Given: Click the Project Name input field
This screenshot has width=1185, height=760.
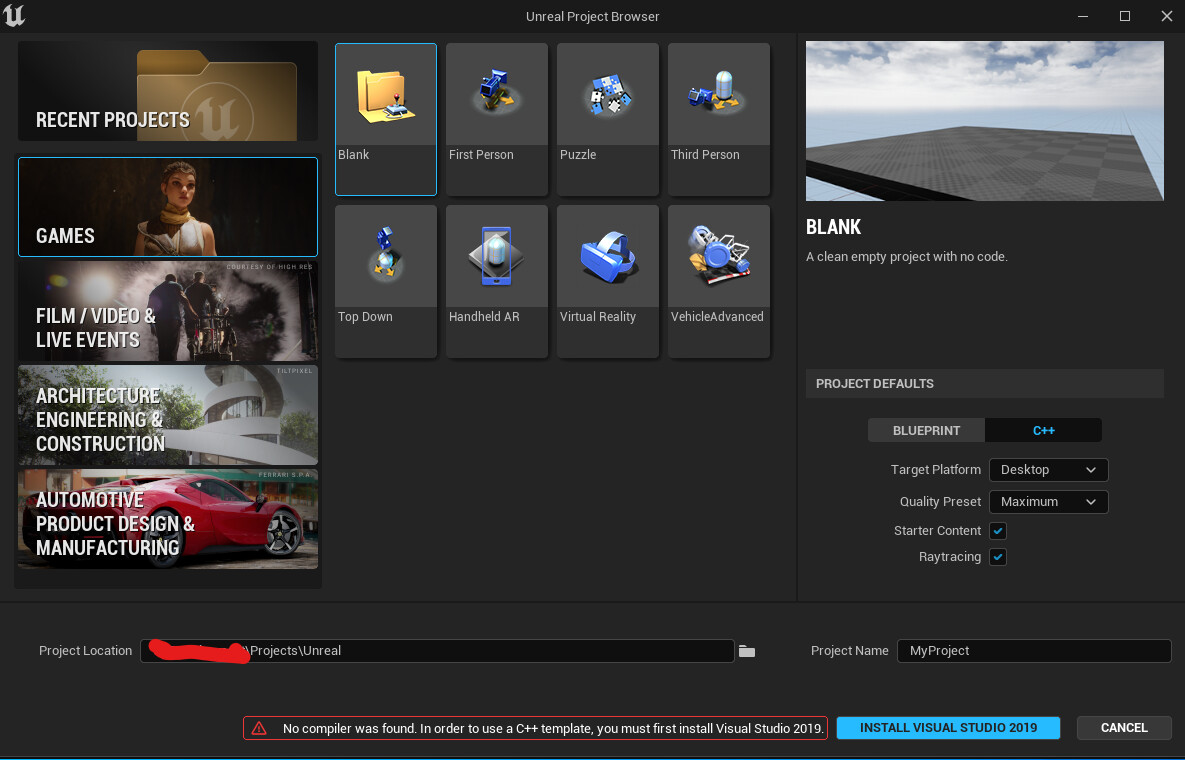Looking at the screenshot, I should tap(1034, 650).
